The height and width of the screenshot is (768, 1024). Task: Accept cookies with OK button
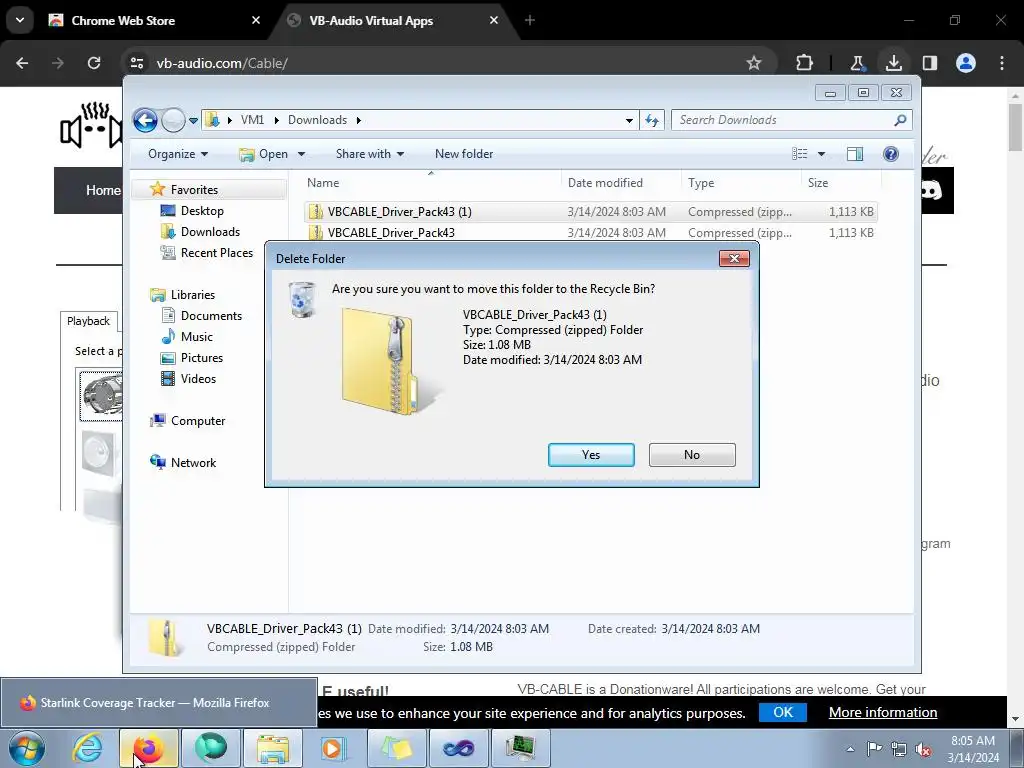click(x=782, y=712)
